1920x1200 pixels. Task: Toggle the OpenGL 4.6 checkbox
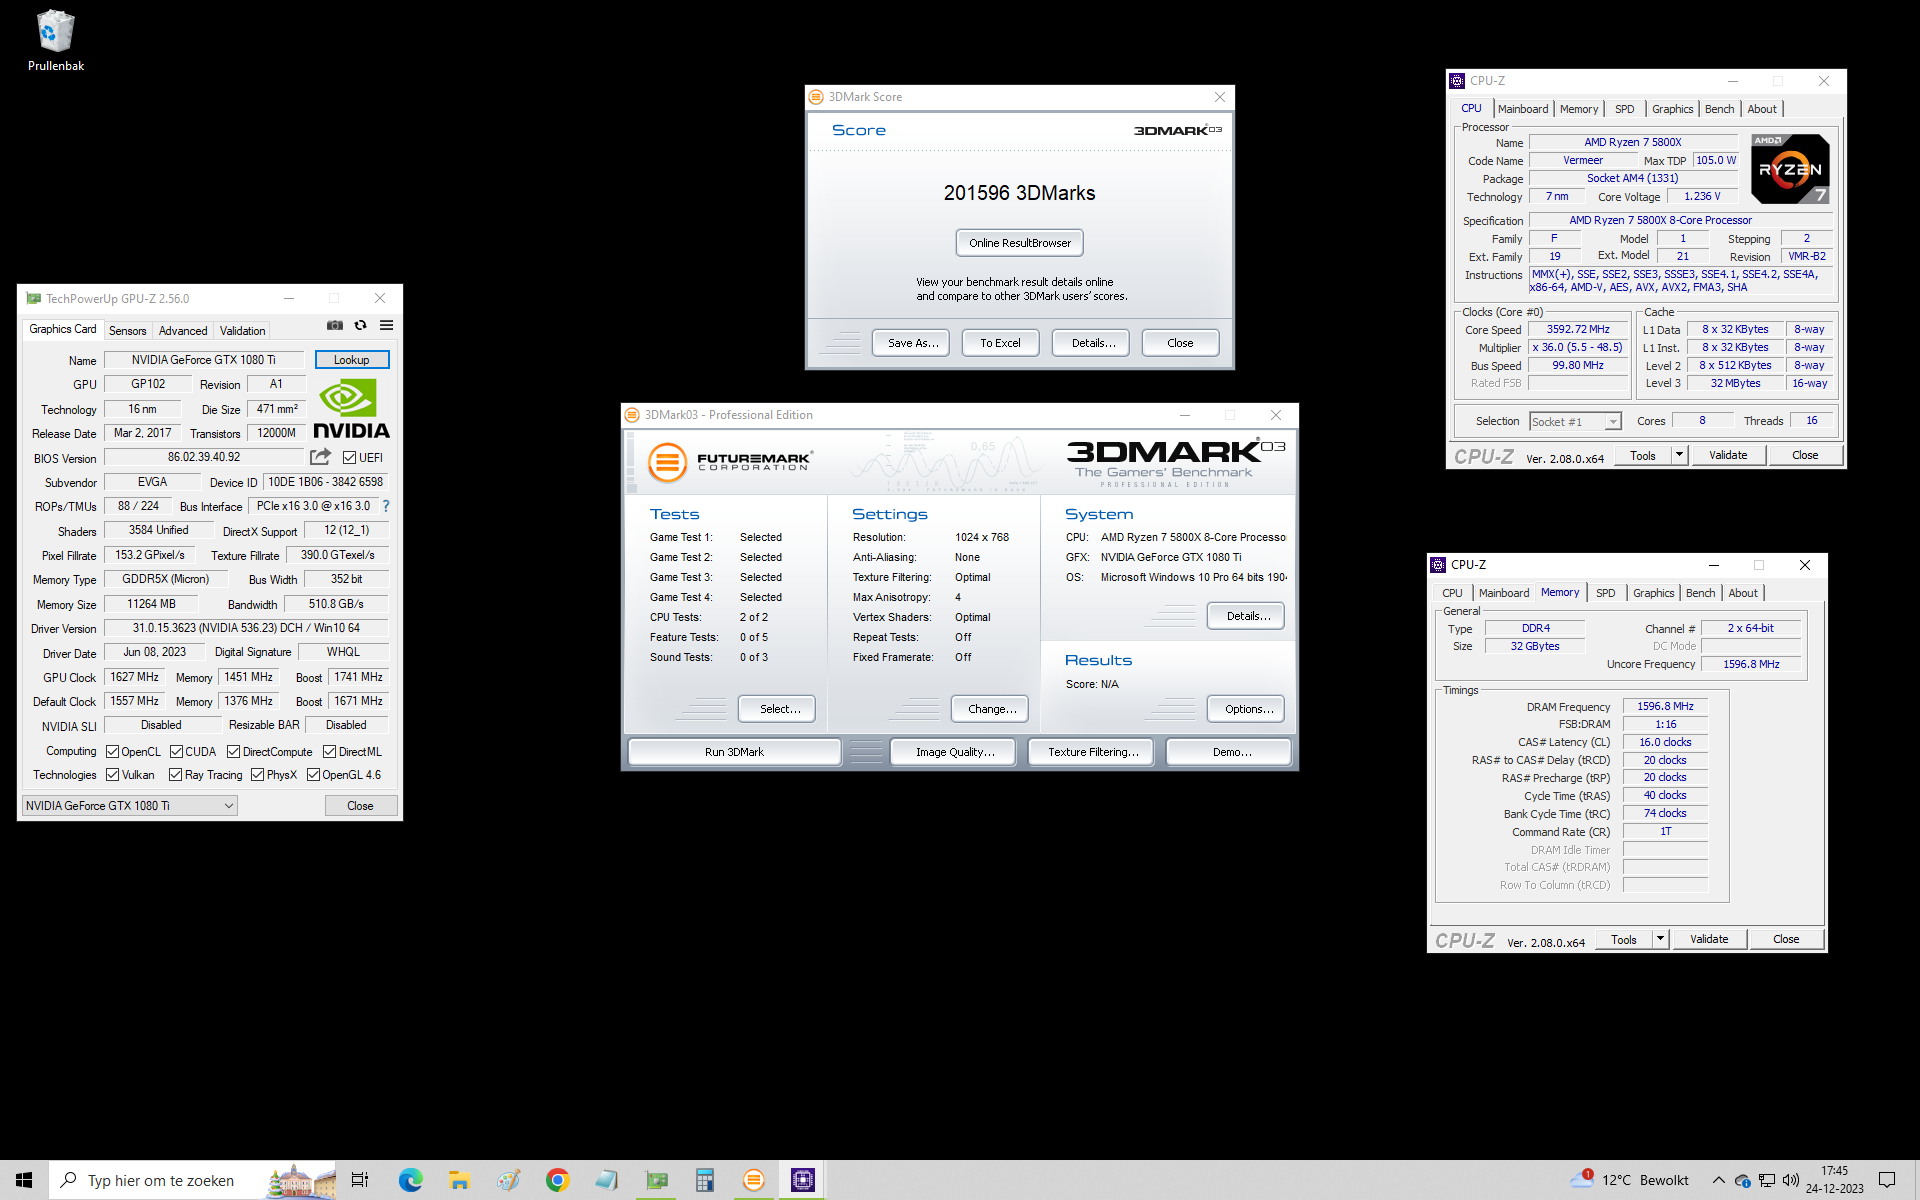(314, 775)
